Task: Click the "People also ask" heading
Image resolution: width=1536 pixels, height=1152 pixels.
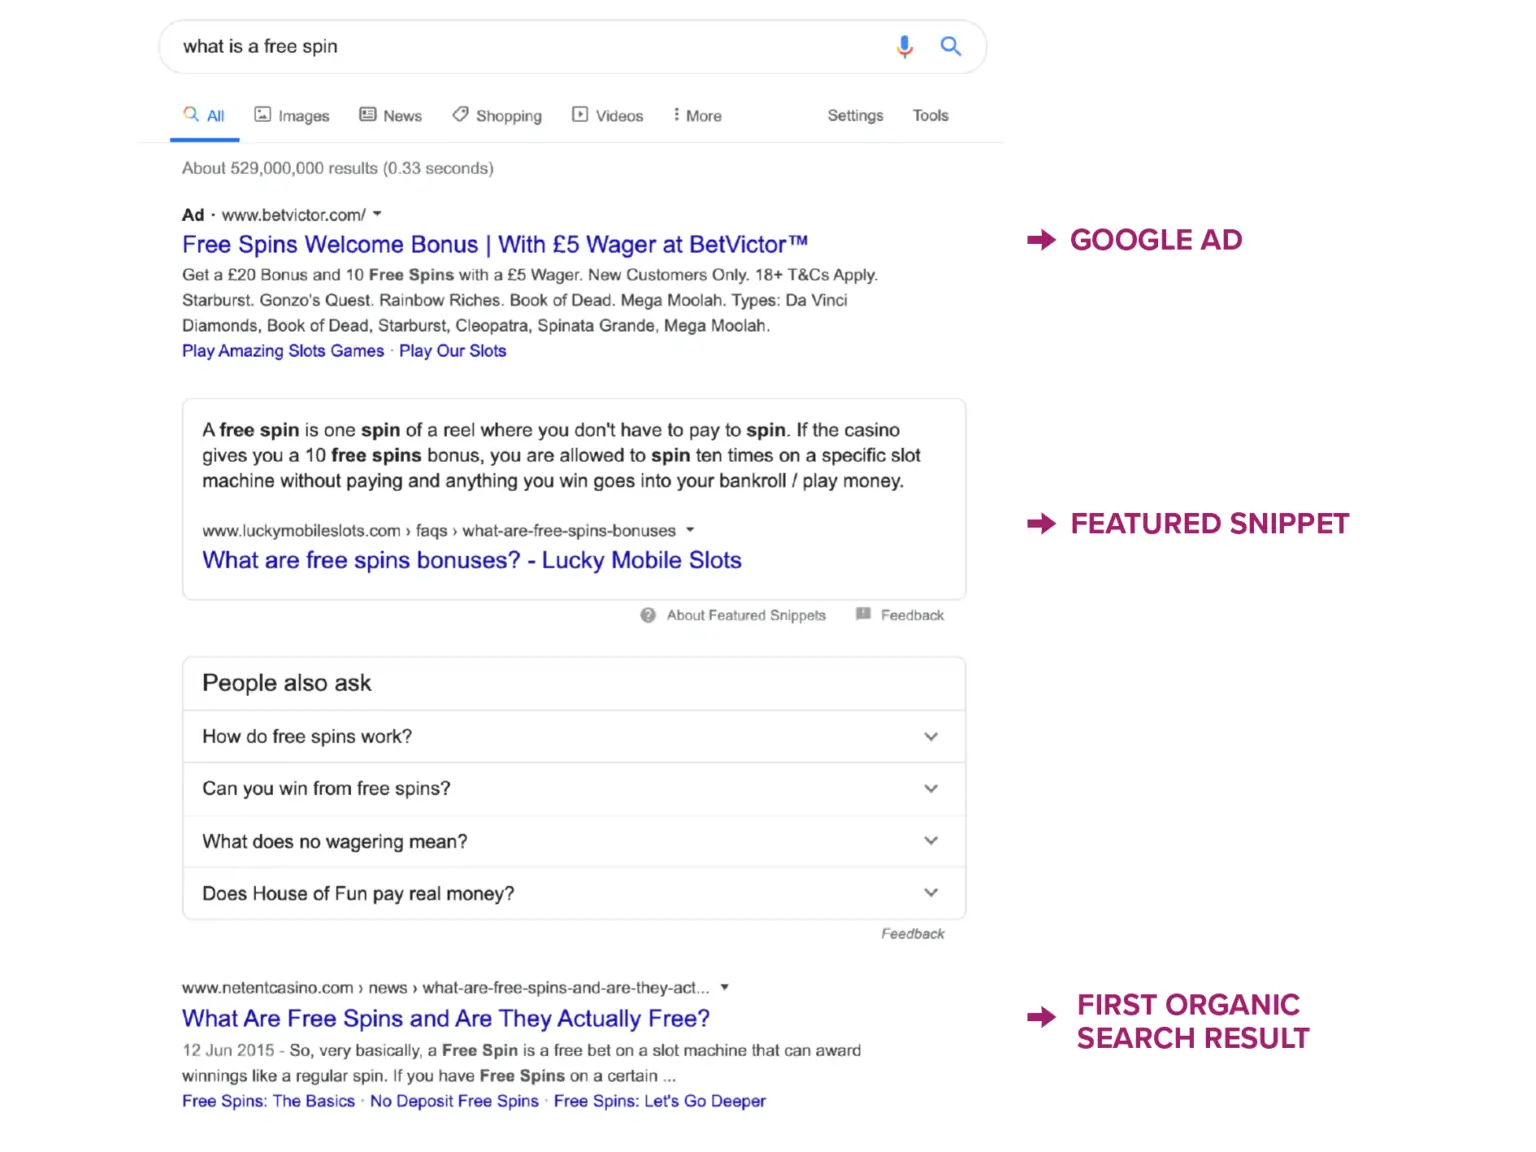Action: [x=287, y=683]
